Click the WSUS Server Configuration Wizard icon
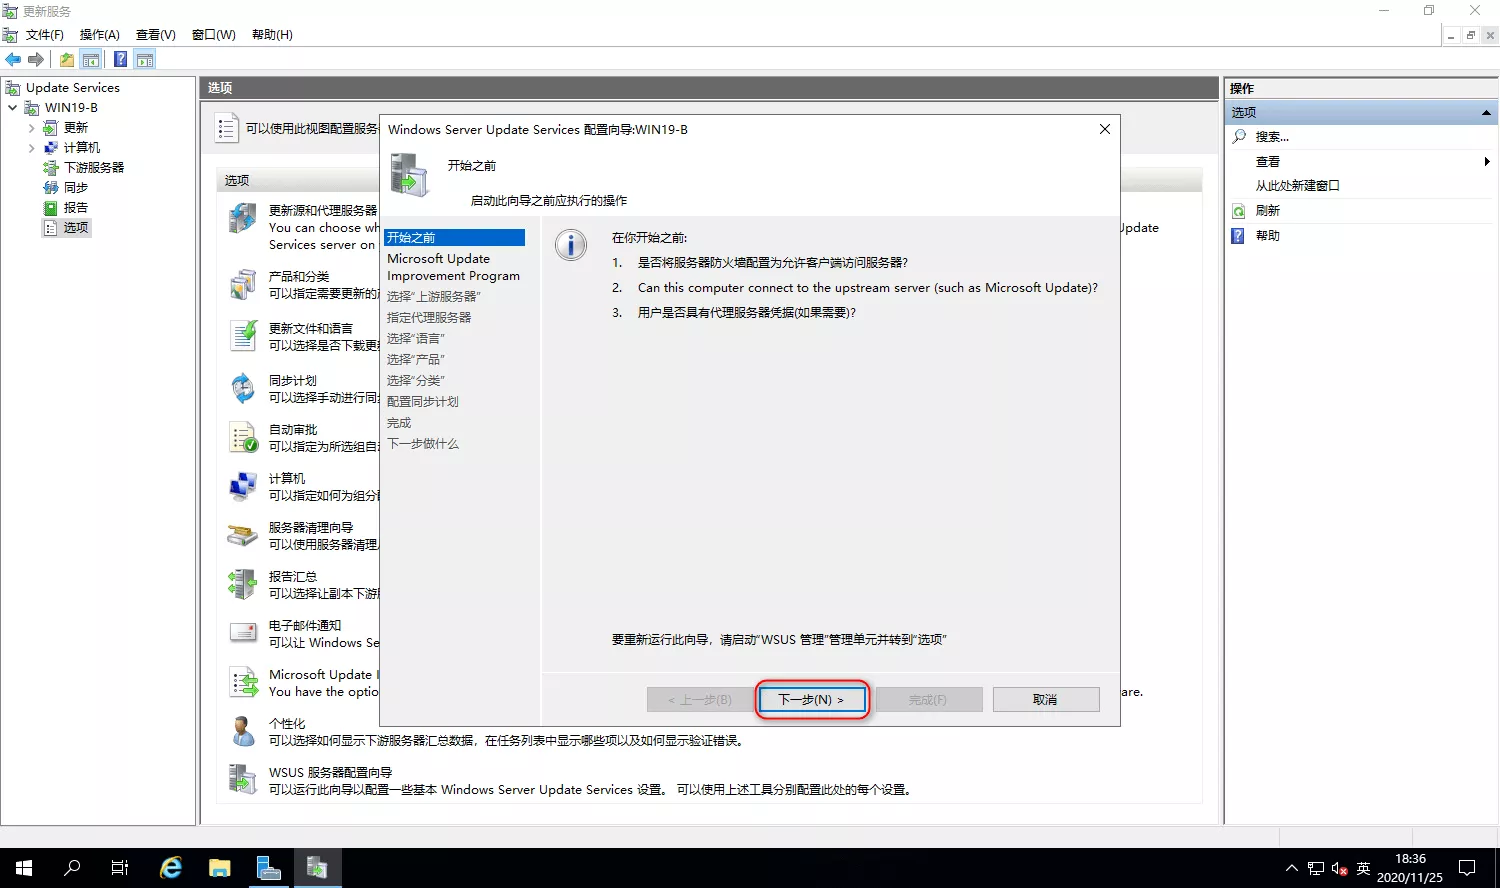Viewport: 1500px width, 888px height. click(243, 780)
